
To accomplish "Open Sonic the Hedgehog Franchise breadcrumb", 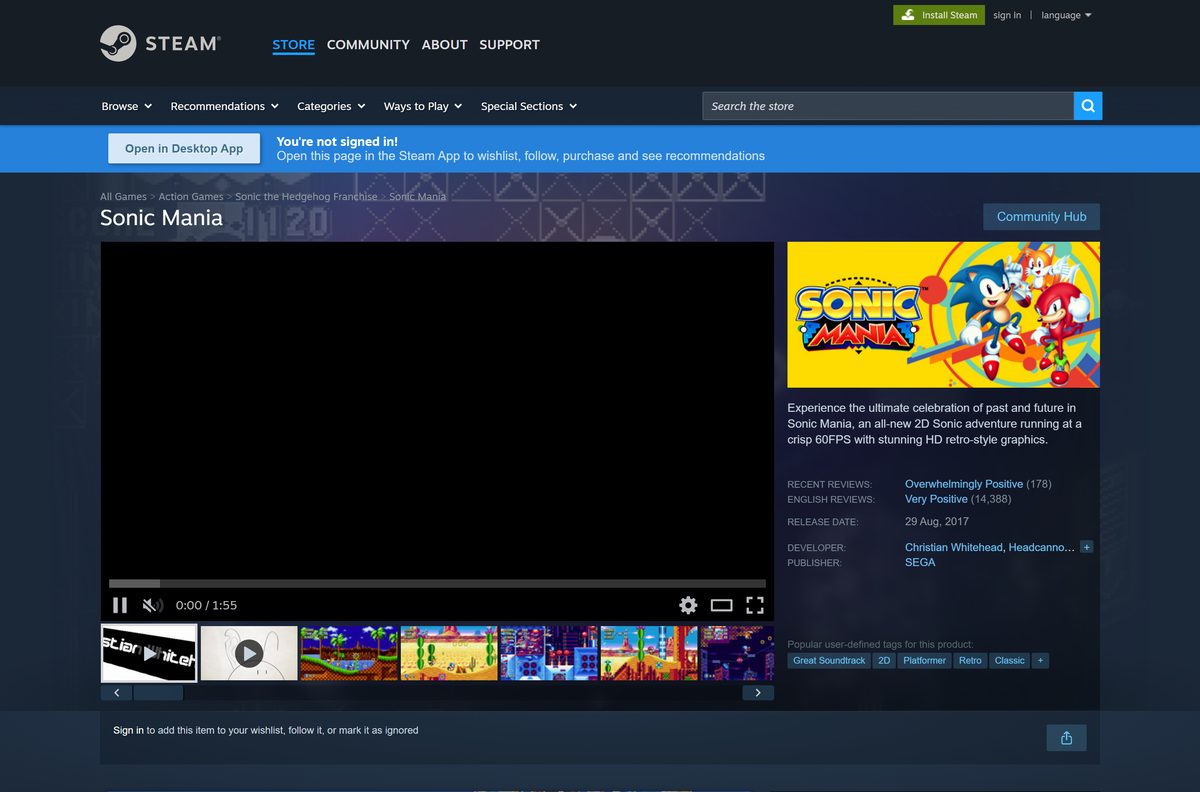I will click(306, 197).
